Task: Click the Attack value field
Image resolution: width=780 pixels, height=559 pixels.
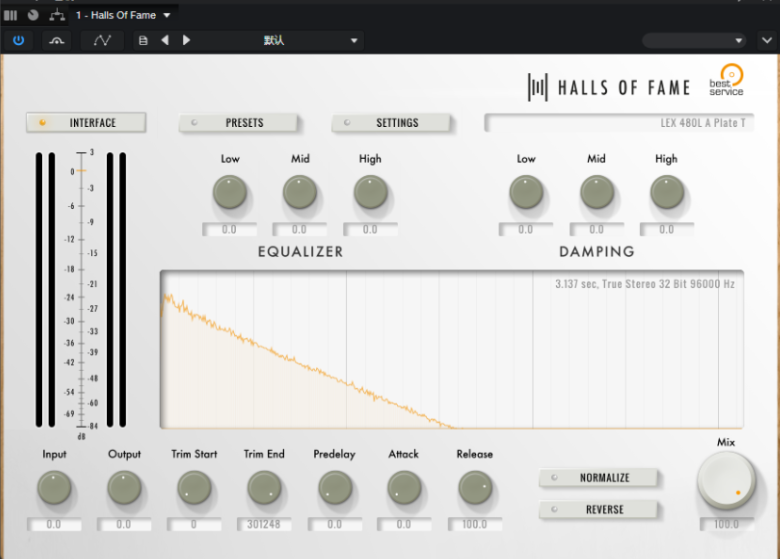Action: tap(404, 524)
